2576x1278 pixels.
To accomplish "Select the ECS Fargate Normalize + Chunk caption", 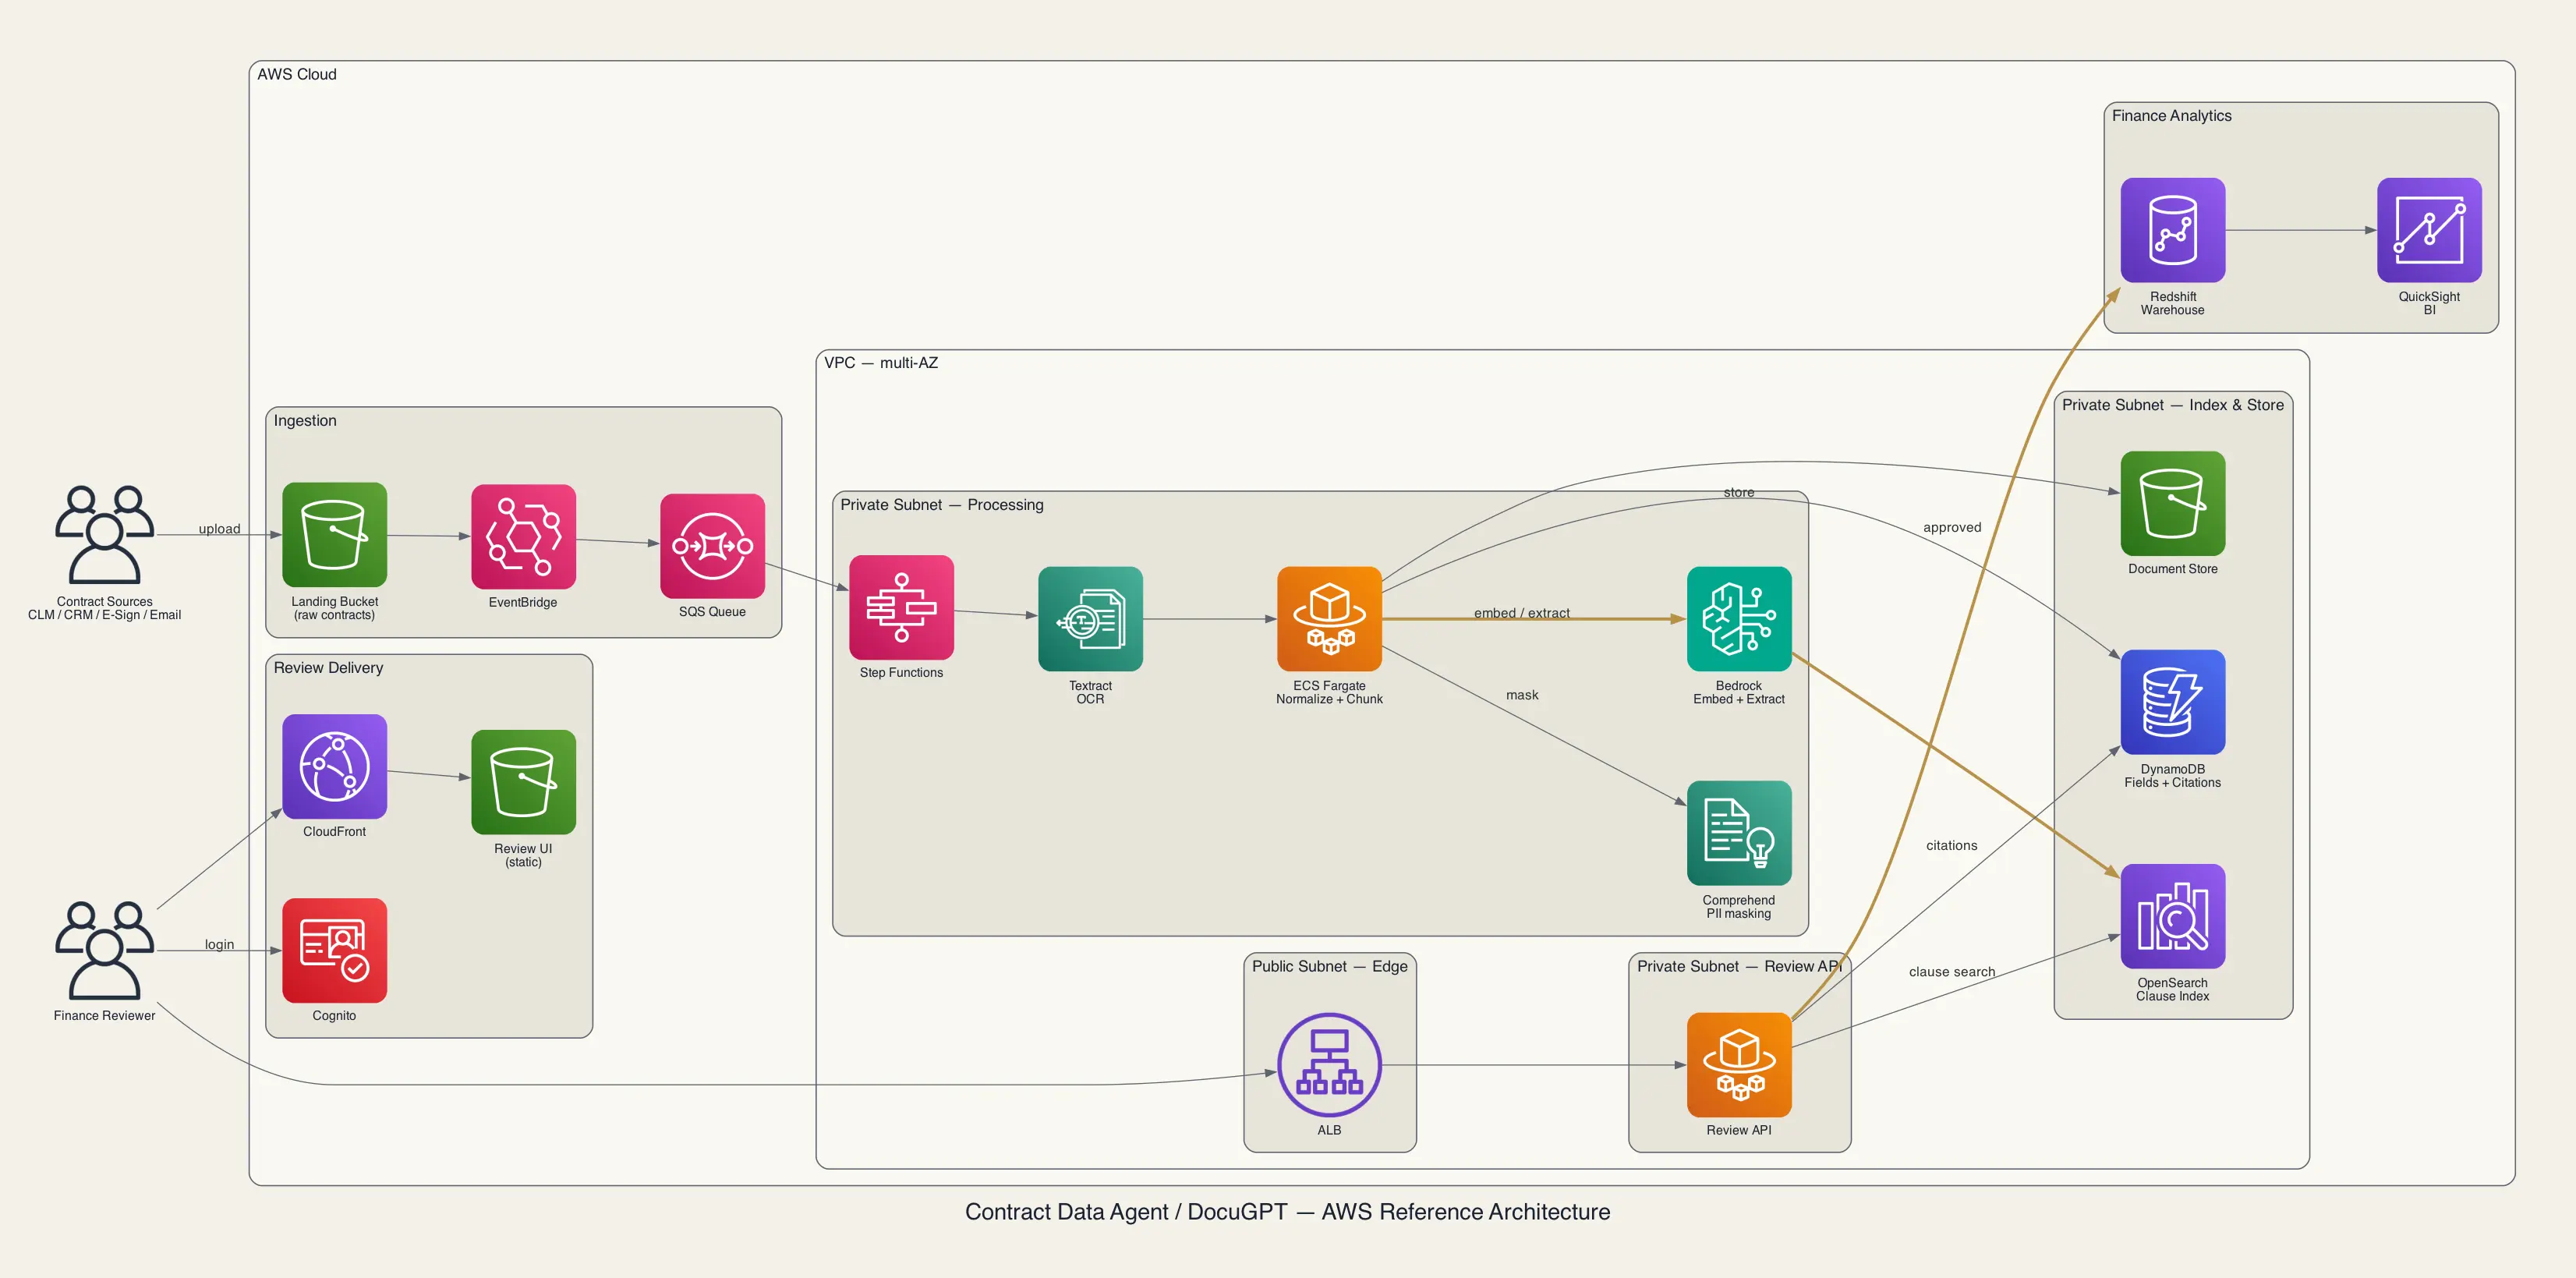I will tap(1329, 692).
